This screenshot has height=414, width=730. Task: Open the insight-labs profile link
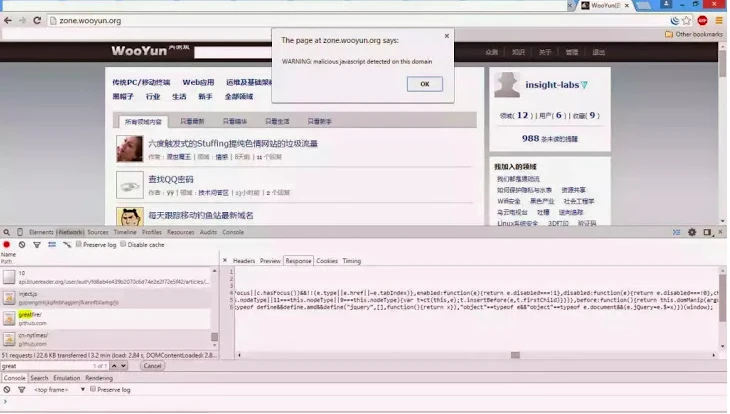(552, 85)
